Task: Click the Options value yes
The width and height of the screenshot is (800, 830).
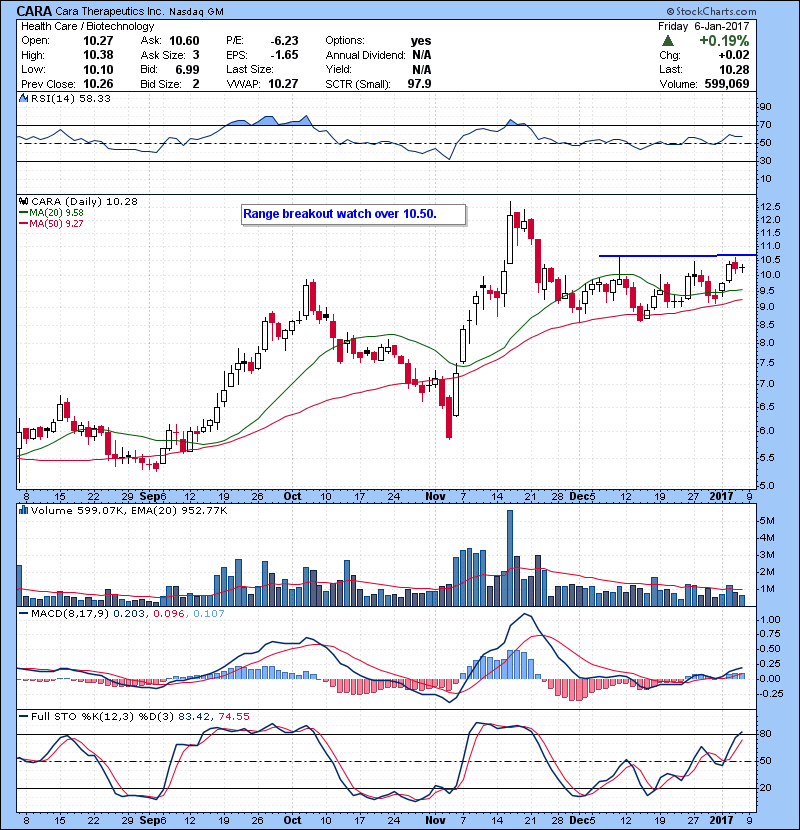Action: pyautogui.click(x=421, y=41)
